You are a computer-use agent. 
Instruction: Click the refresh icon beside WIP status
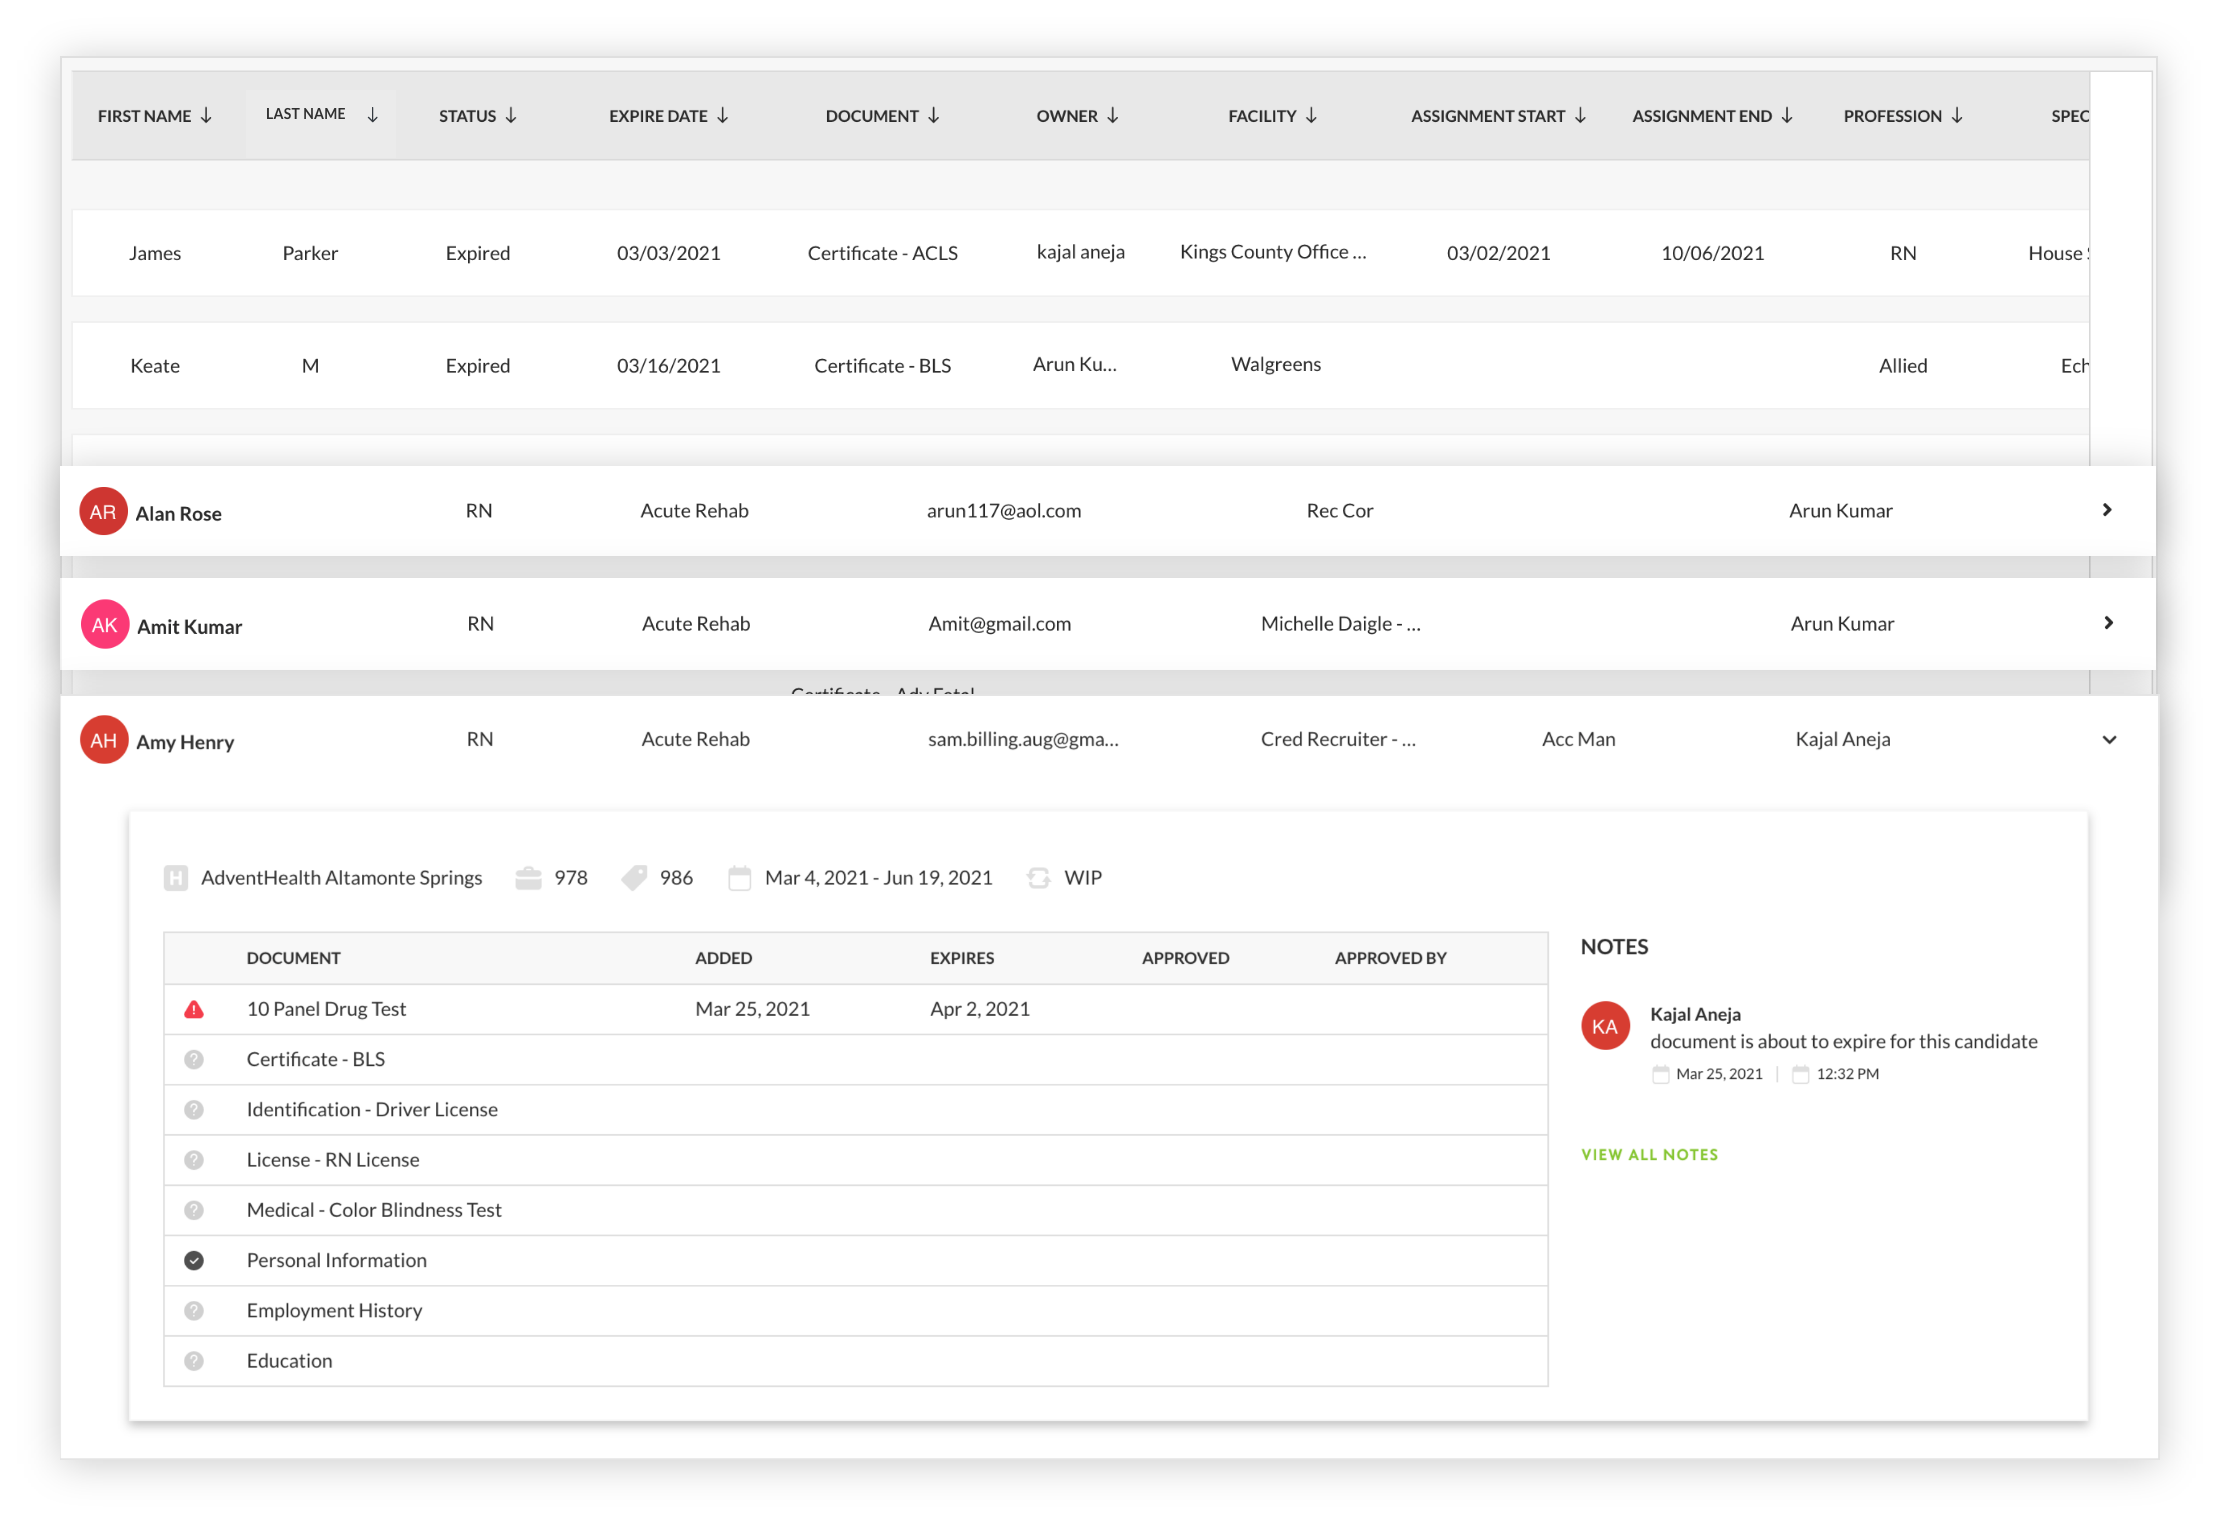pyautogui.click(x=1039, y=878)
